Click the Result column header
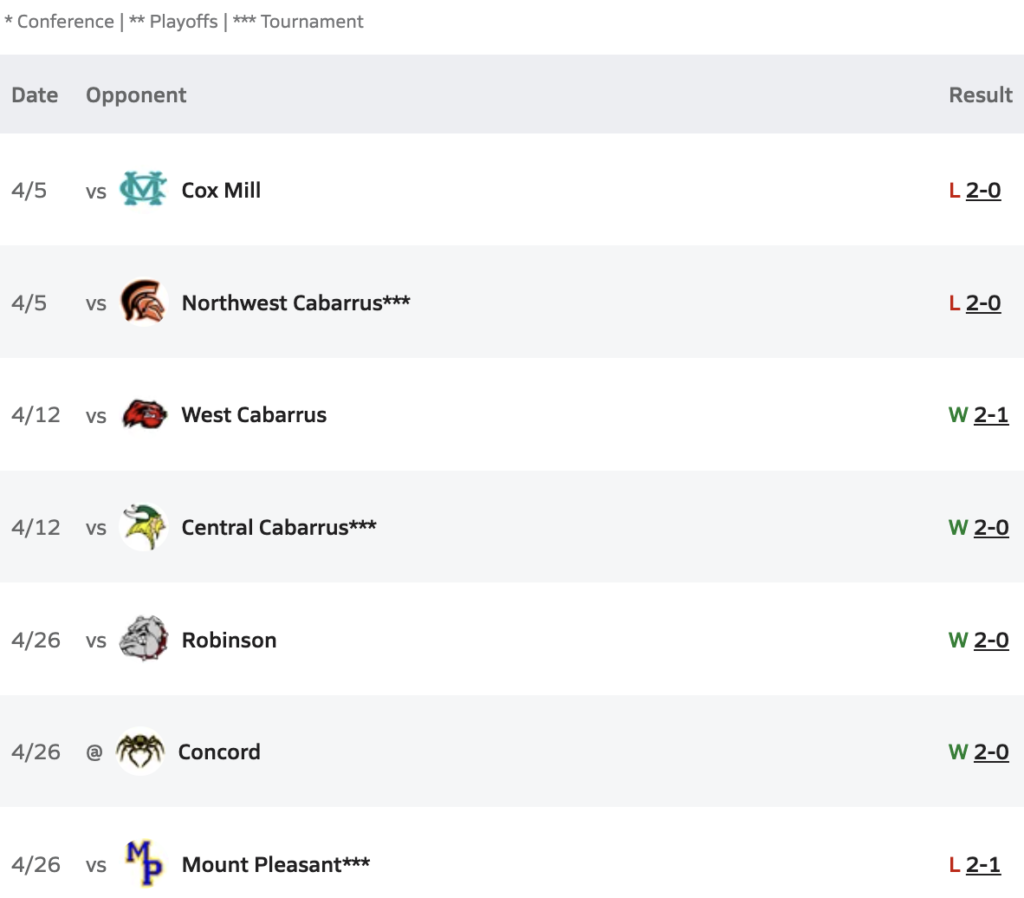The height and width of the screenshot is (898, 1024). coord(980,95)
